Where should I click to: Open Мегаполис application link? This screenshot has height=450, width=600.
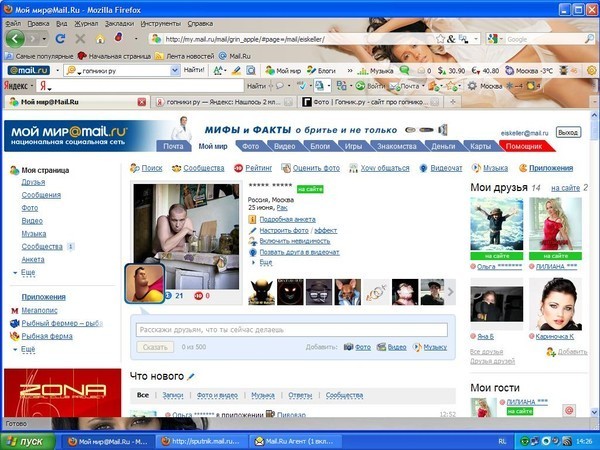[x=39, y=311]
